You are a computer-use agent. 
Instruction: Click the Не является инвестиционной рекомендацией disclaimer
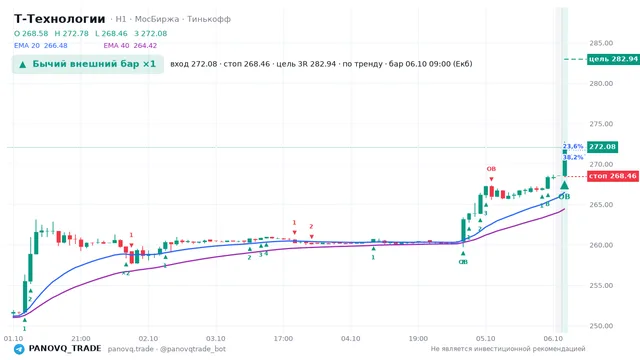pyautogui.click(x=508, y=349)
